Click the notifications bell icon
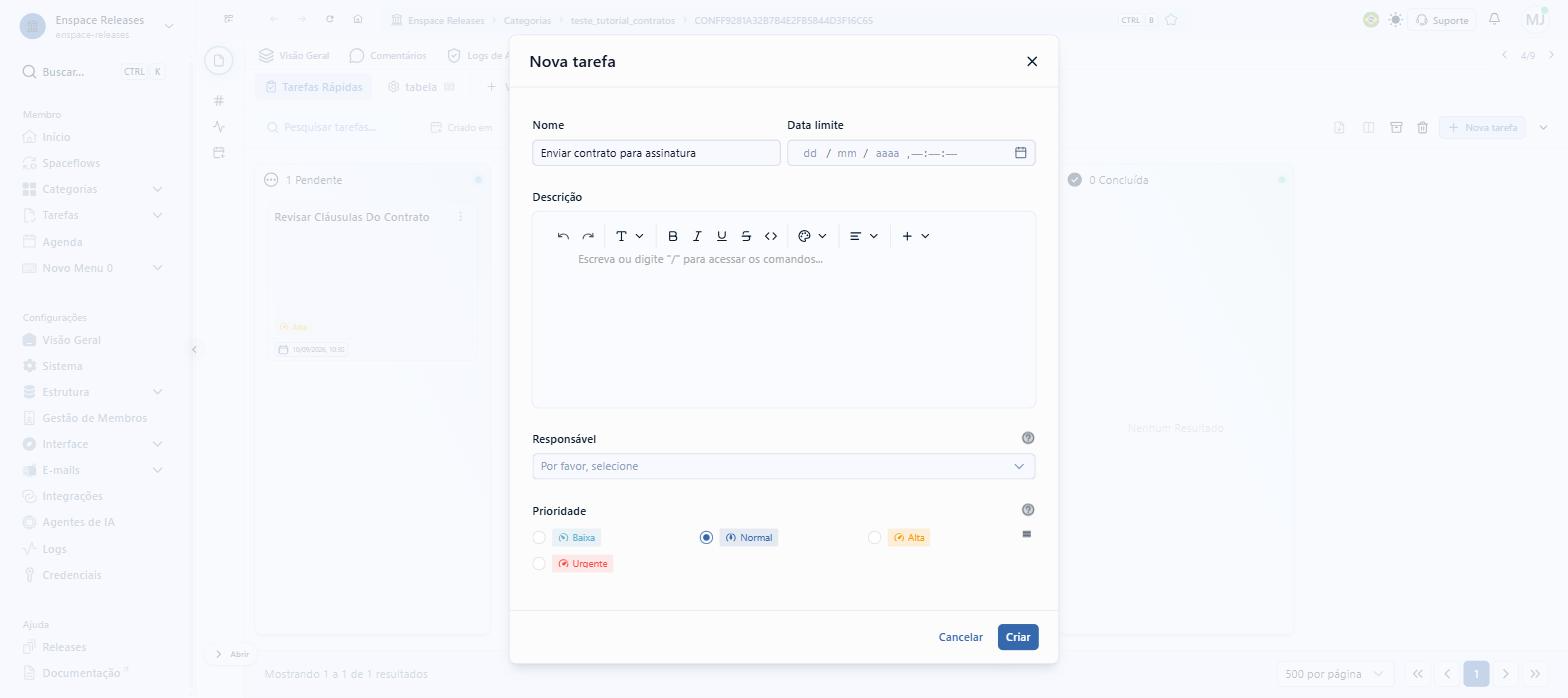This screenshot has width=1568, height=698. 1494,19
